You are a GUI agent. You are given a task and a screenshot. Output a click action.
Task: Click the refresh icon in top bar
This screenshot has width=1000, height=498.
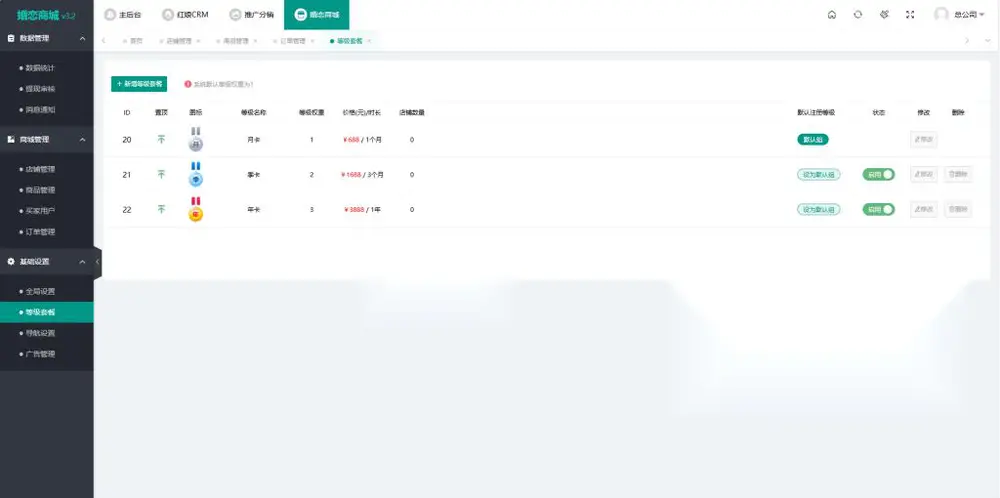[858, 15]
